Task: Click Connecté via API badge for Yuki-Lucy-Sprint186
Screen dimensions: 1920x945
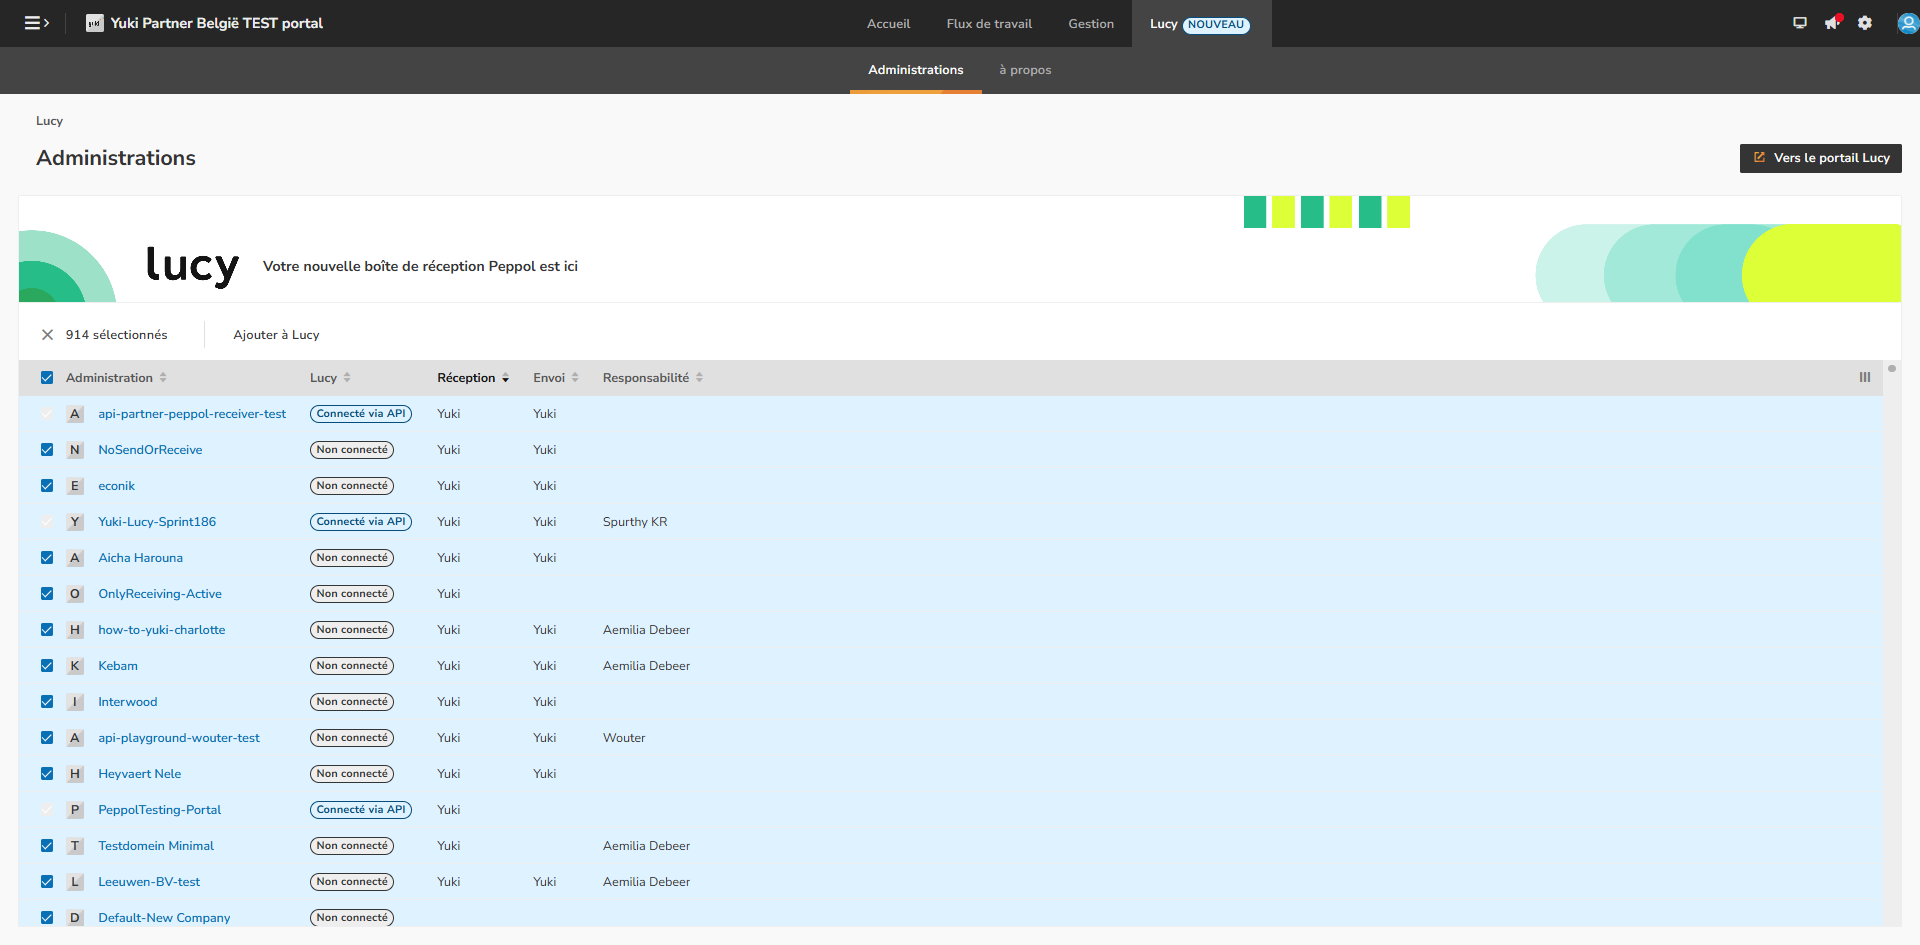Action: point(361,522)
